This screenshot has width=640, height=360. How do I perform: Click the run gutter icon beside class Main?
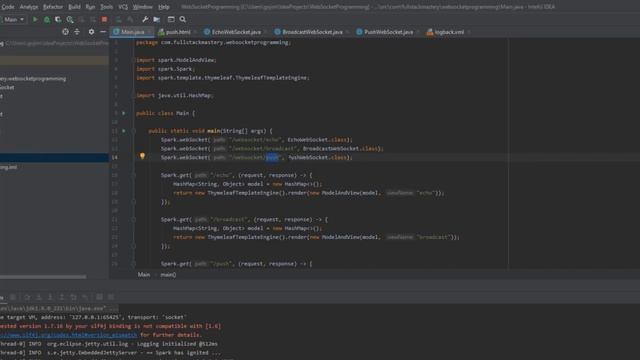124,113
